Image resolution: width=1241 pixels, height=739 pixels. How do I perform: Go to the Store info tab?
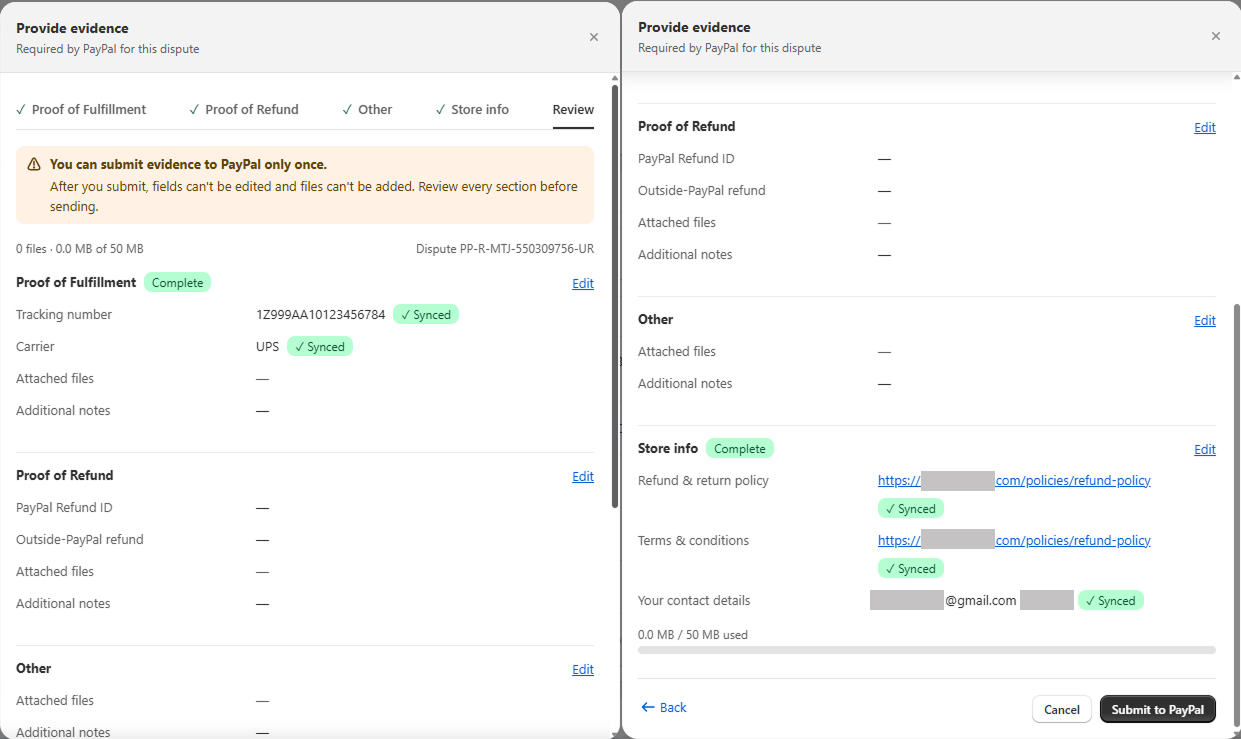click(x=472, y=109)
